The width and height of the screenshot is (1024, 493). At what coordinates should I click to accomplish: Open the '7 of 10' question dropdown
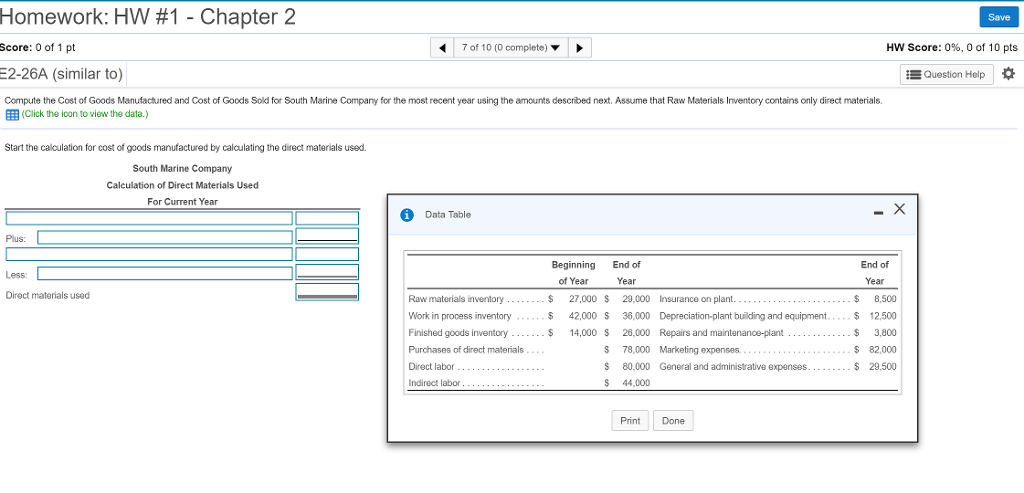511,48
